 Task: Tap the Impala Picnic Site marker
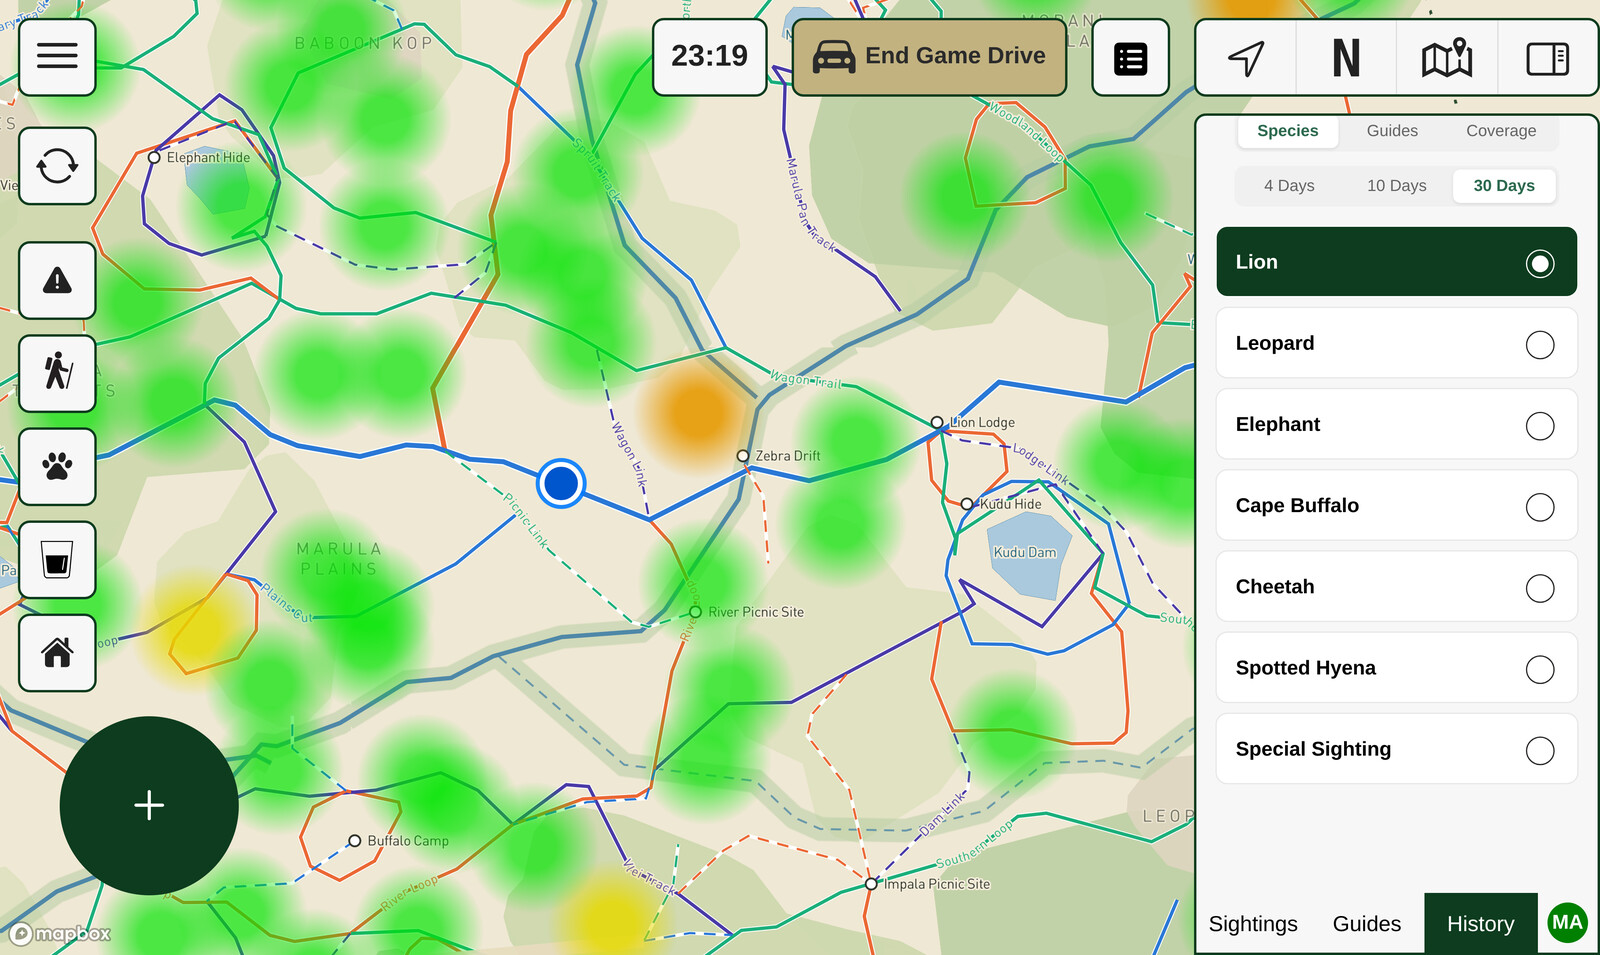(871, 884)
